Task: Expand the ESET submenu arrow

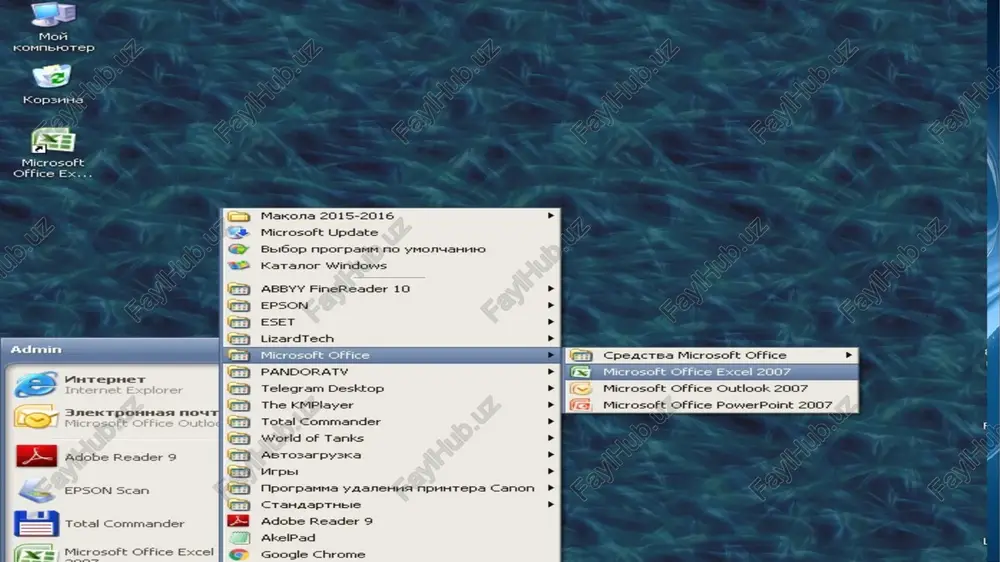Action: [550, 322]
